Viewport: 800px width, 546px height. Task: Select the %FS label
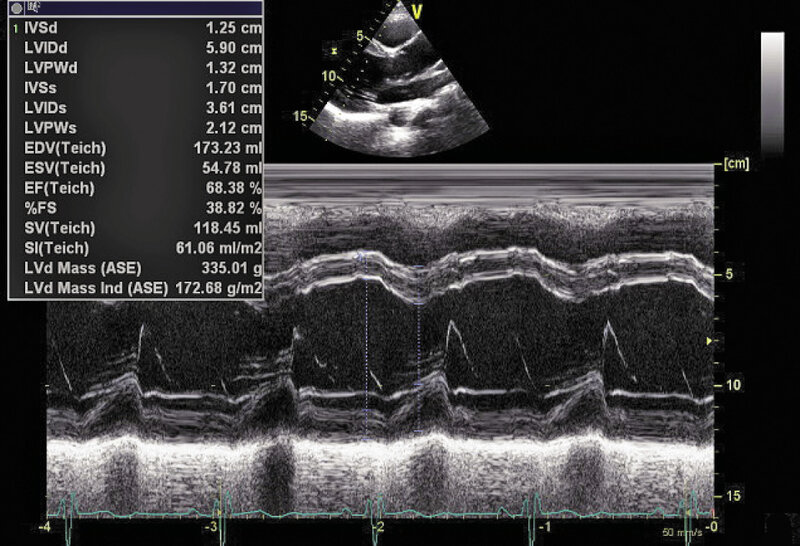[x=40, y=208]
